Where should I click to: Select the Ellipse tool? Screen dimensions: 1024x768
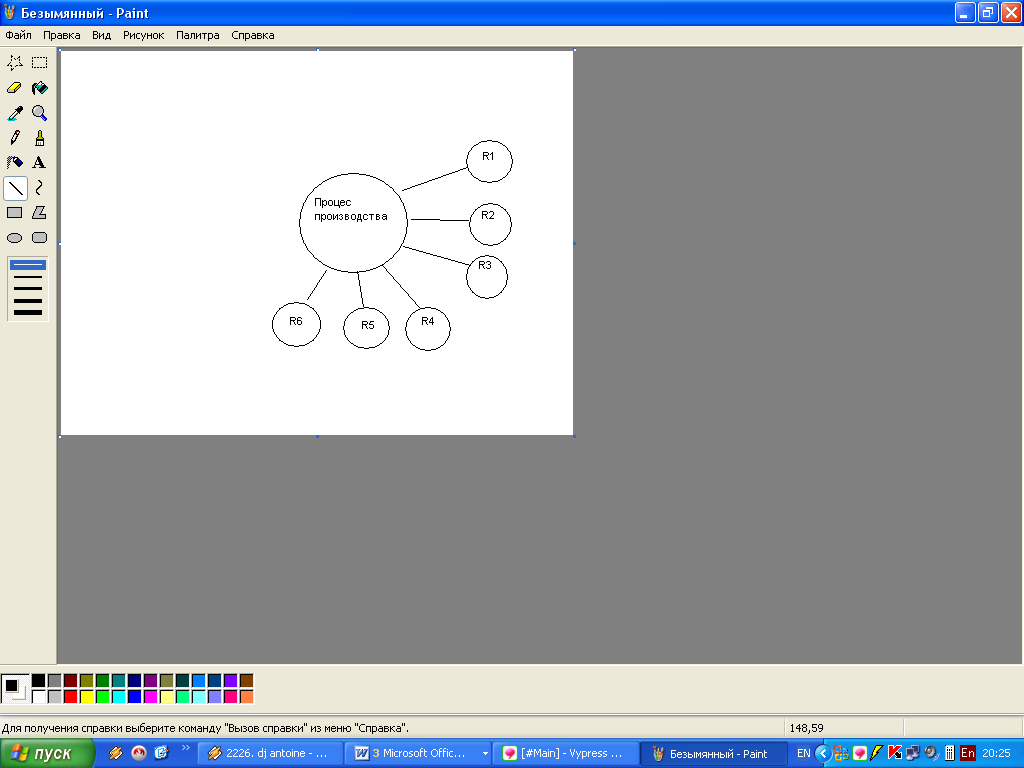[15, 238]
